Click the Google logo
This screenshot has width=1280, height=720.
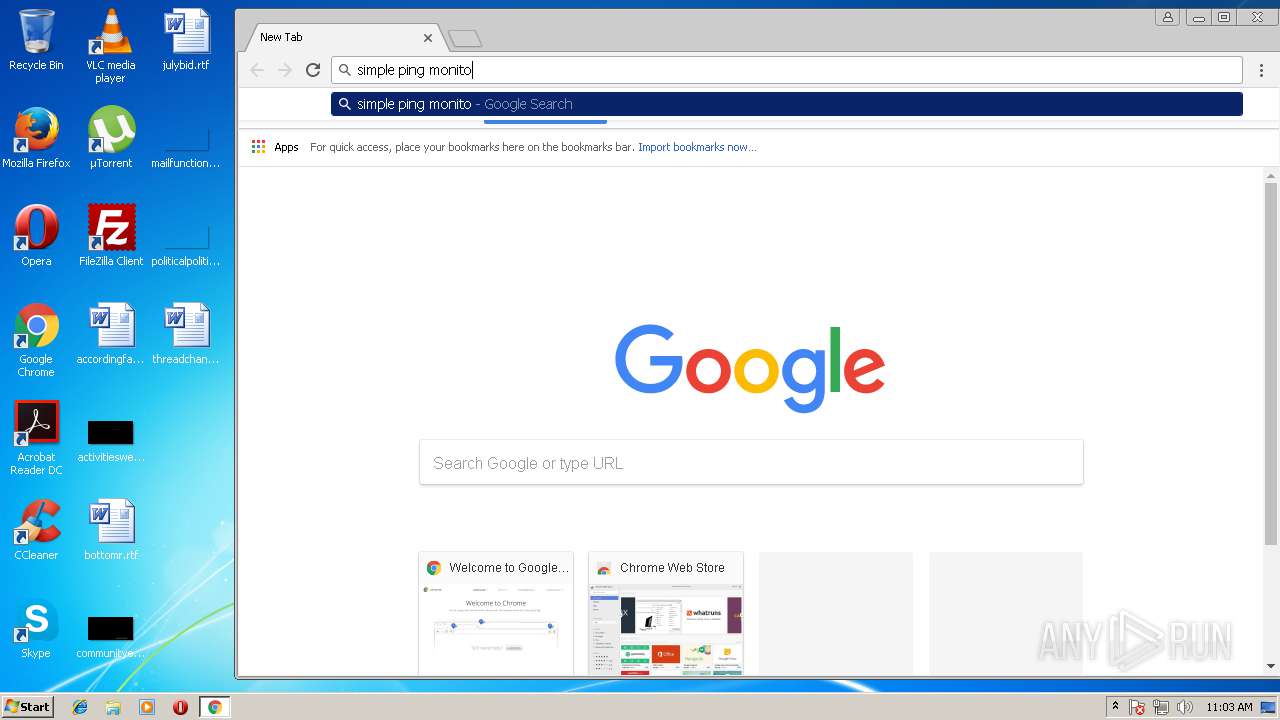click(750, 367)
